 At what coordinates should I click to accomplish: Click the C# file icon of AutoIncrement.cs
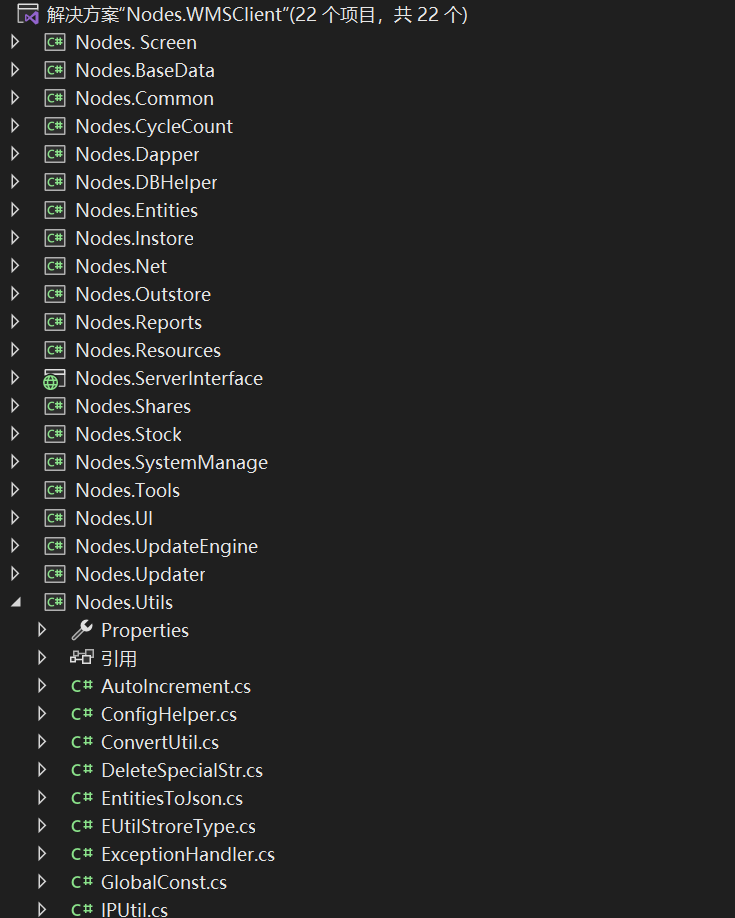pos(82,686)
